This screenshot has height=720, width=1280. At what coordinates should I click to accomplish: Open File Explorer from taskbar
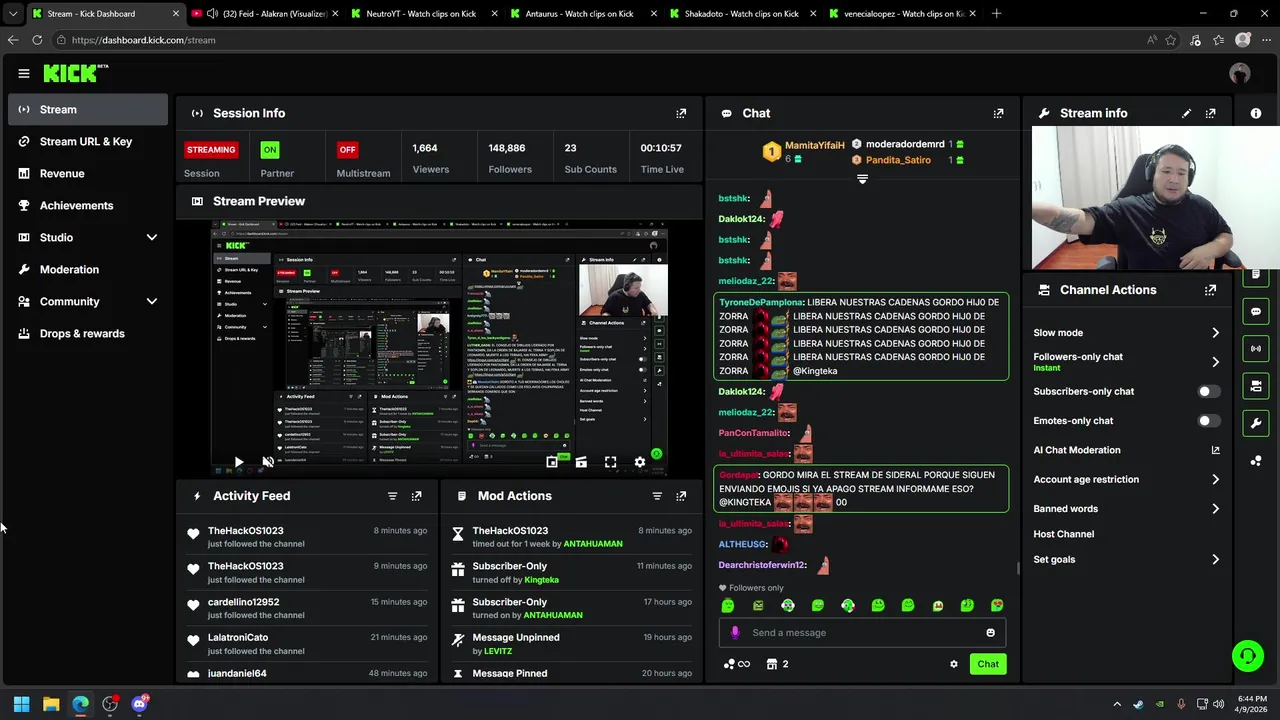[x=51, y=704]
